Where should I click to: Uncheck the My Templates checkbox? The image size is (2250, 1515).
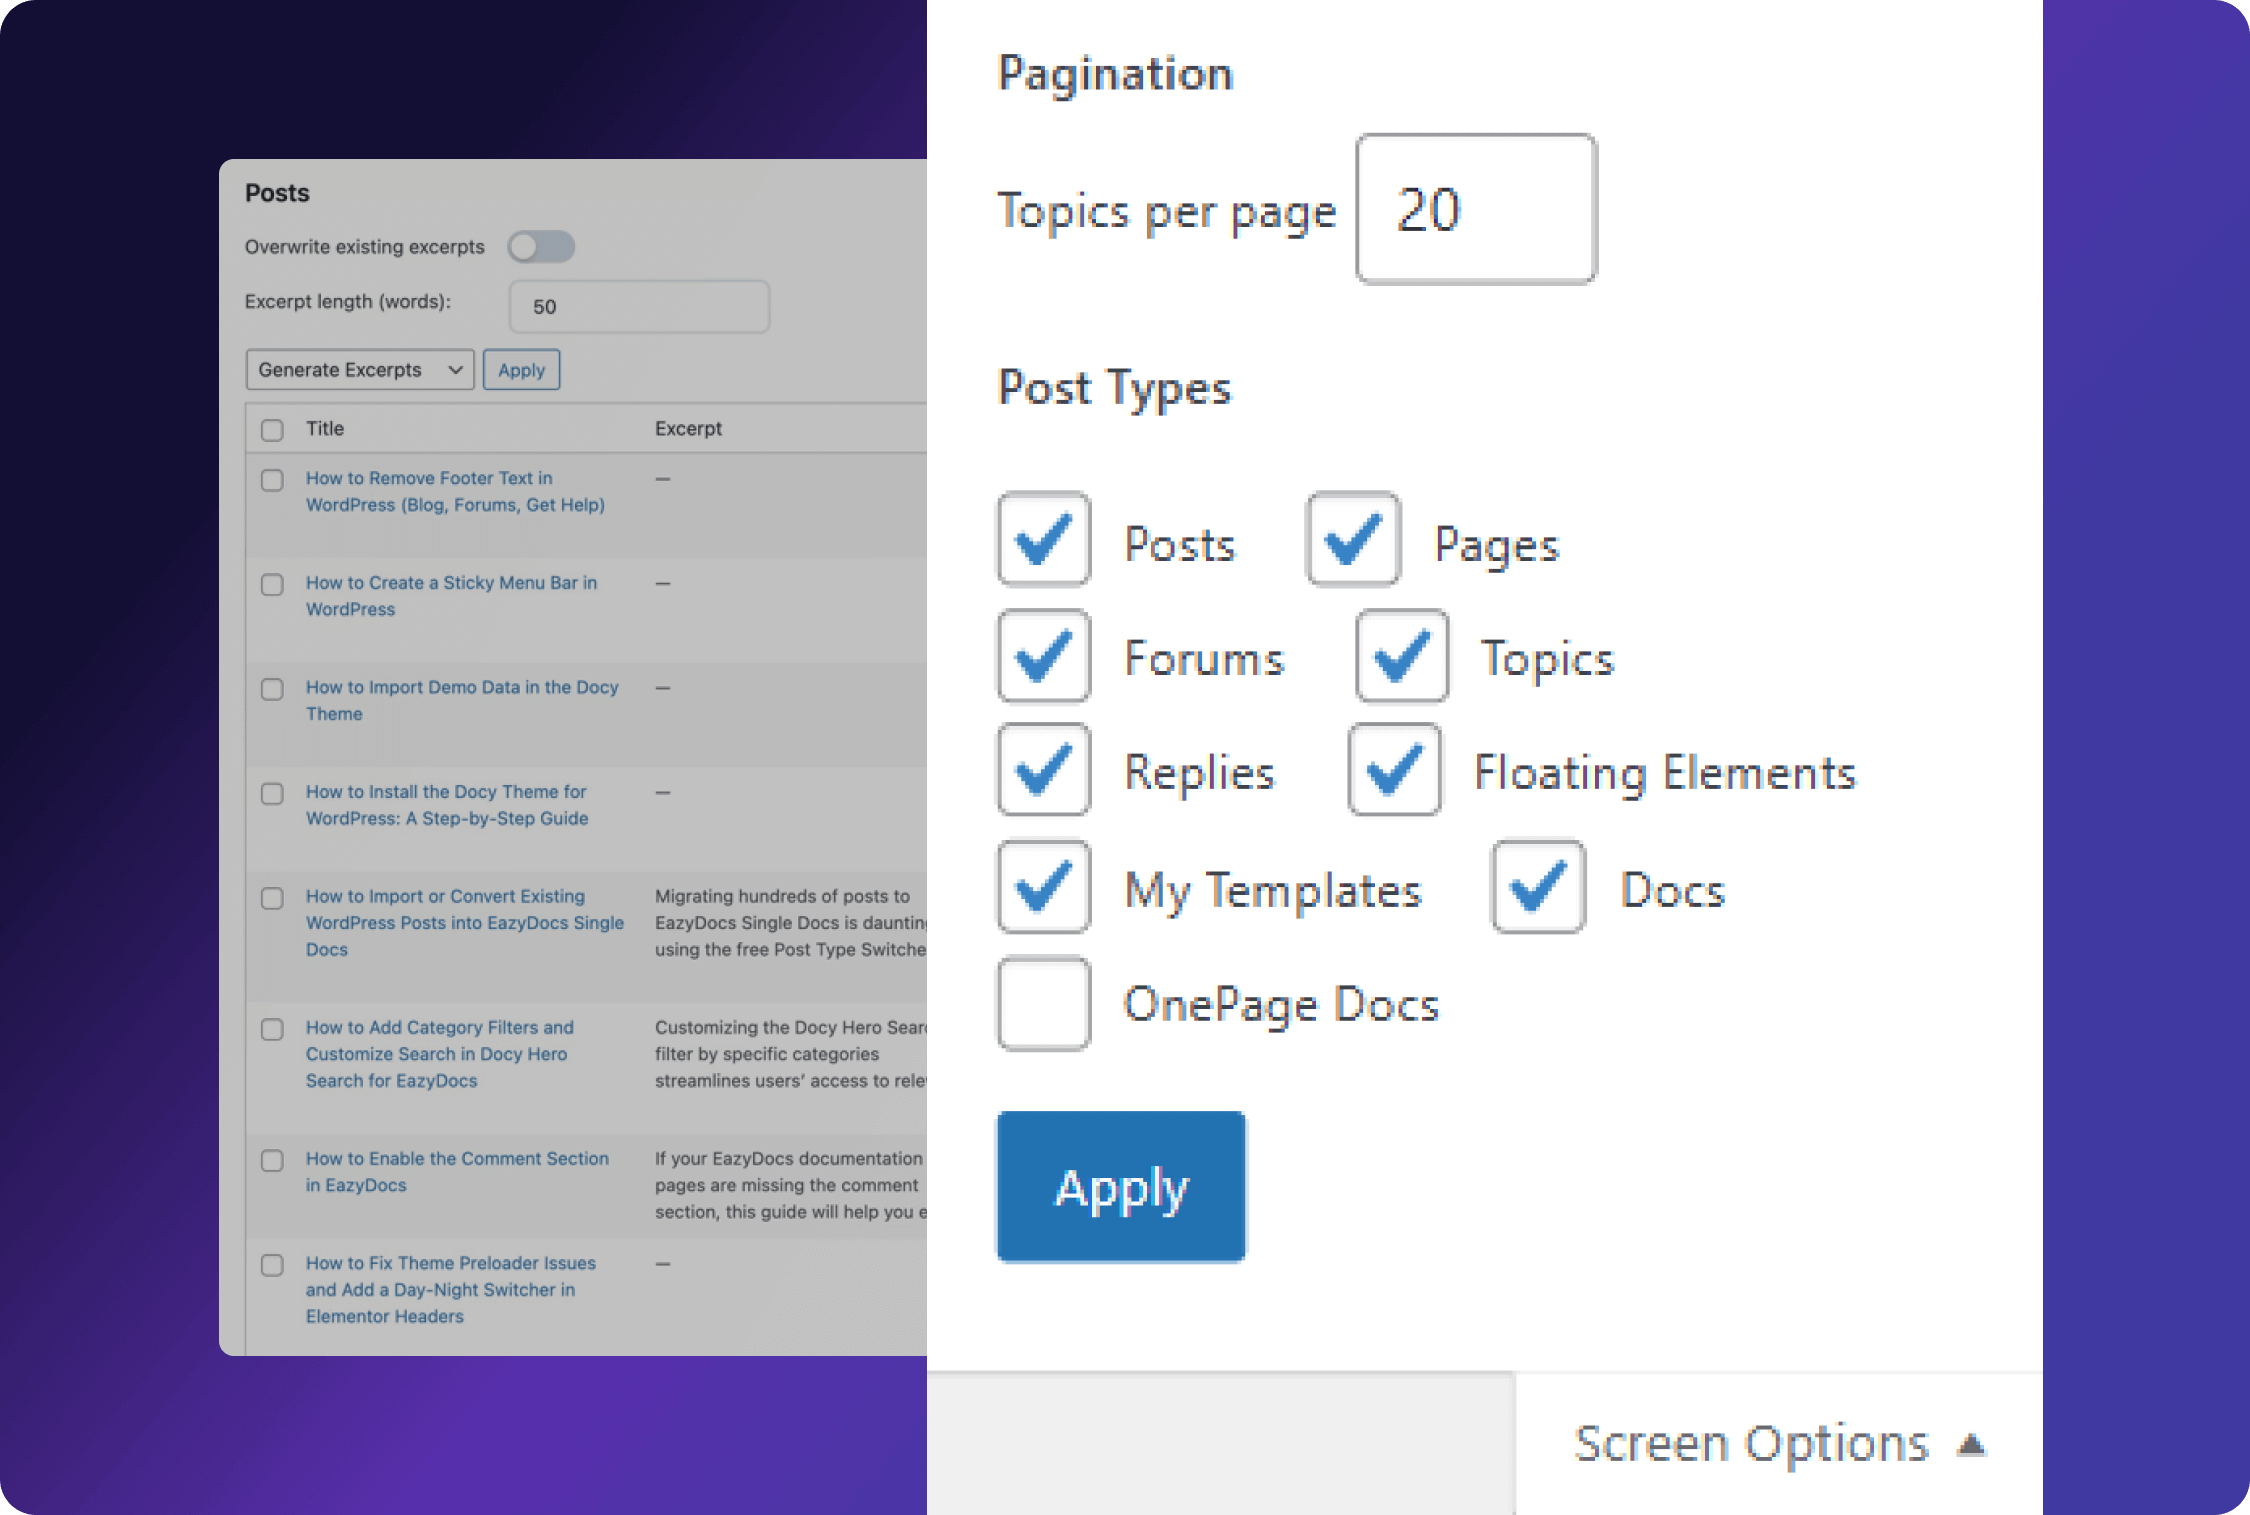[x=1043, y=887]
